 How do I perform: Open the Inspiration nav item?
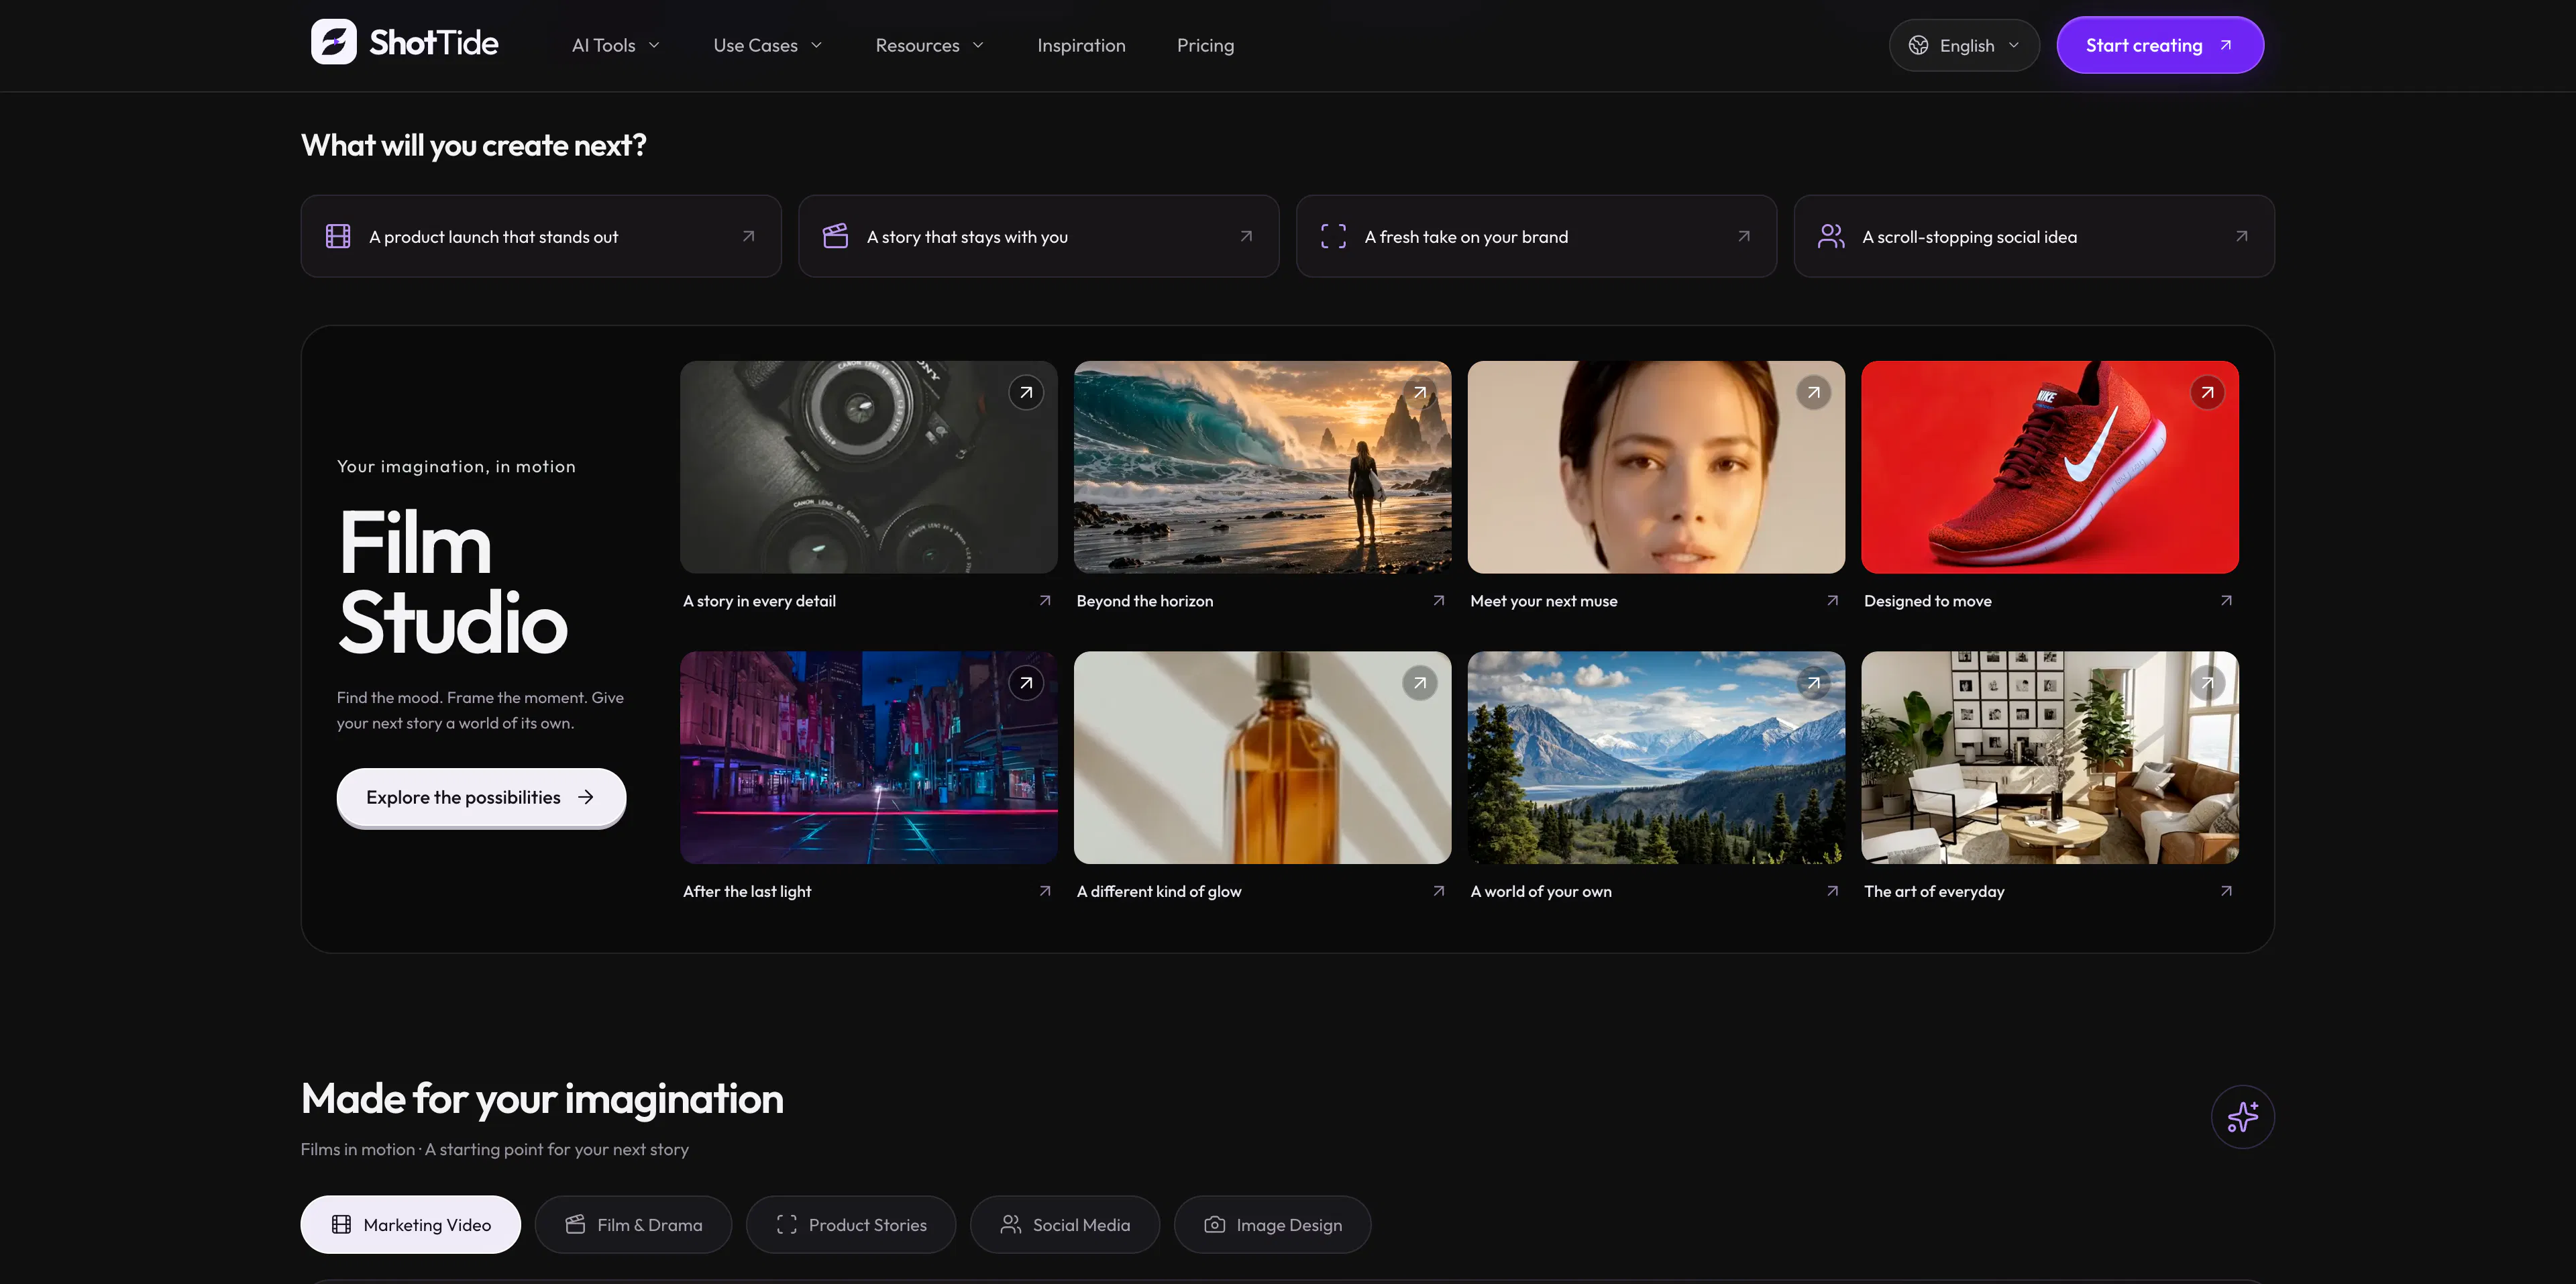(1081, 45)
